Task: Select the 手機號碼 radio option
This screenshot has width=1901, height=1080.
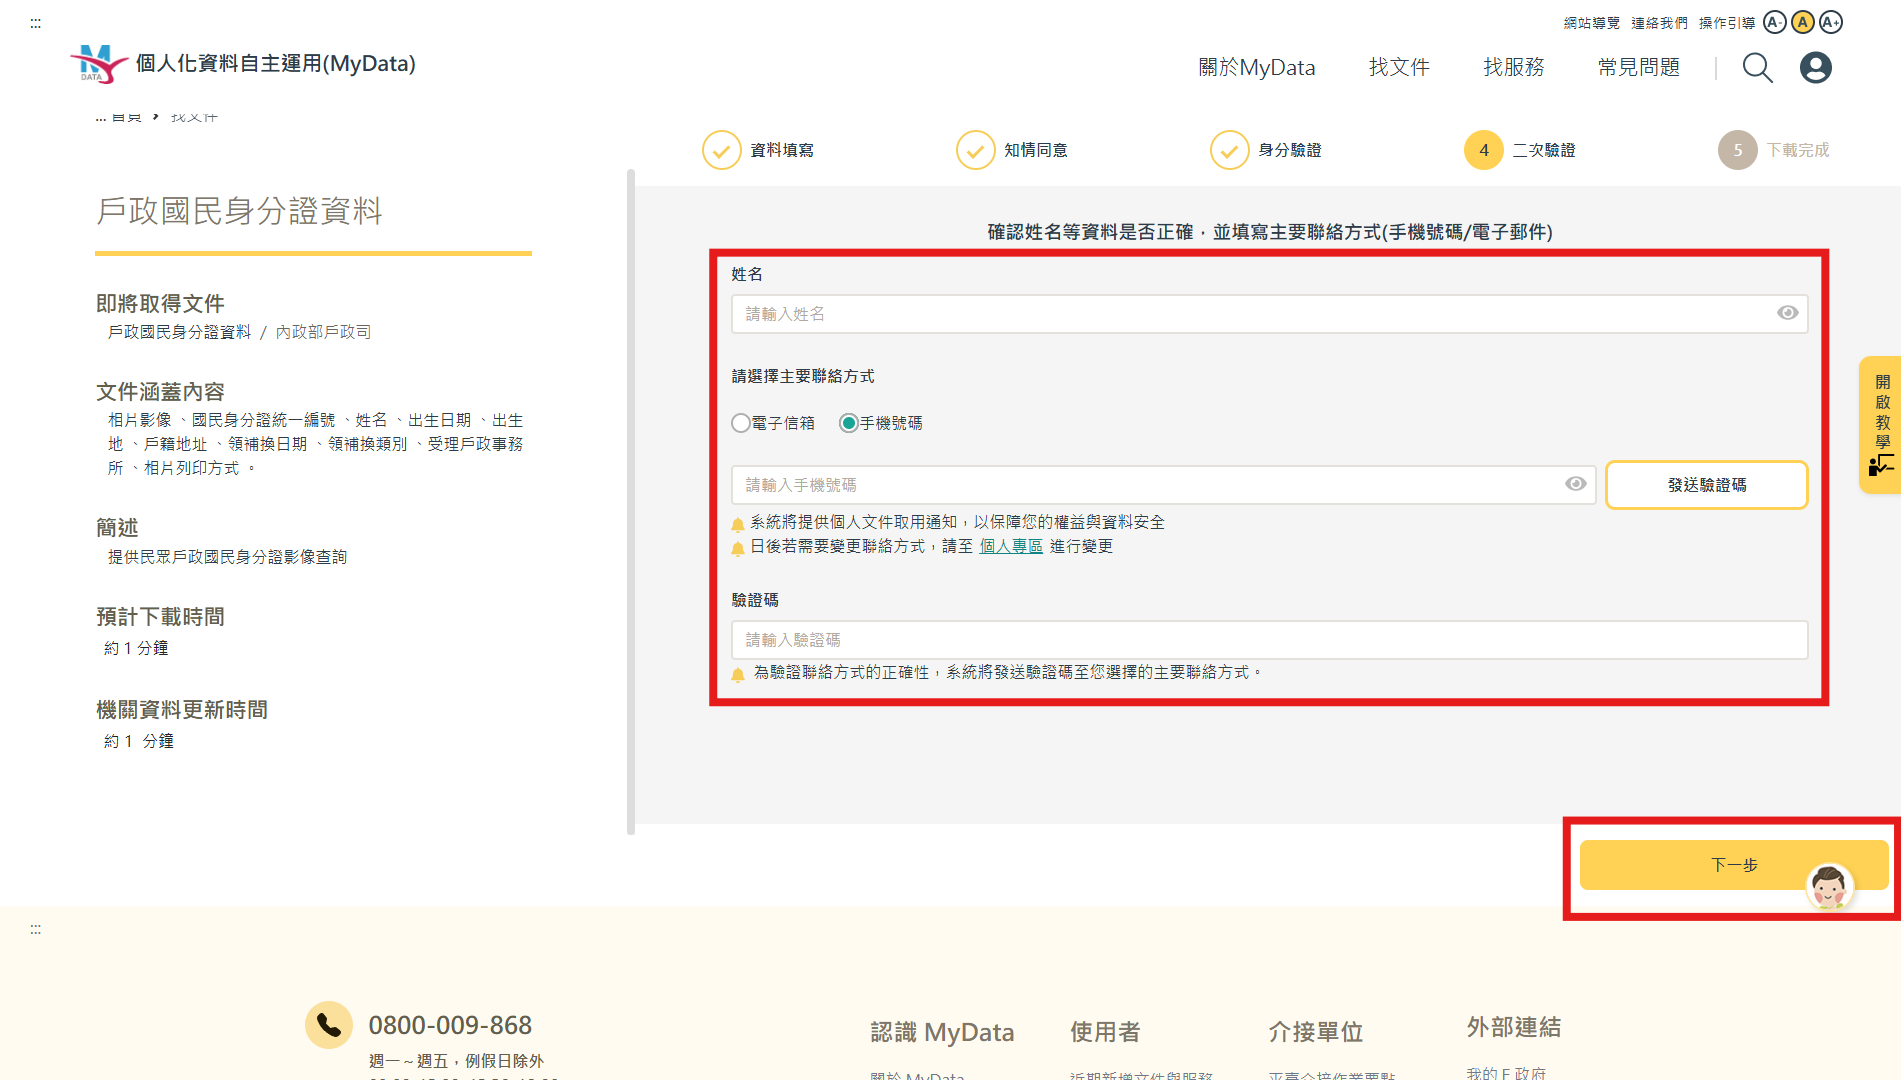Action: pos(848,423)
